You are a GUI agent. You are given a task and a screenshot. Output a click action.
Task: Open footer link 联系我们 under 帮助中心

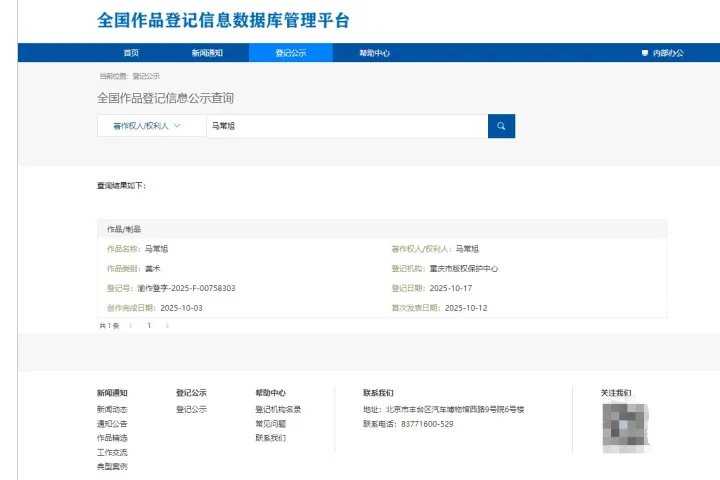(x=271, y=438)
